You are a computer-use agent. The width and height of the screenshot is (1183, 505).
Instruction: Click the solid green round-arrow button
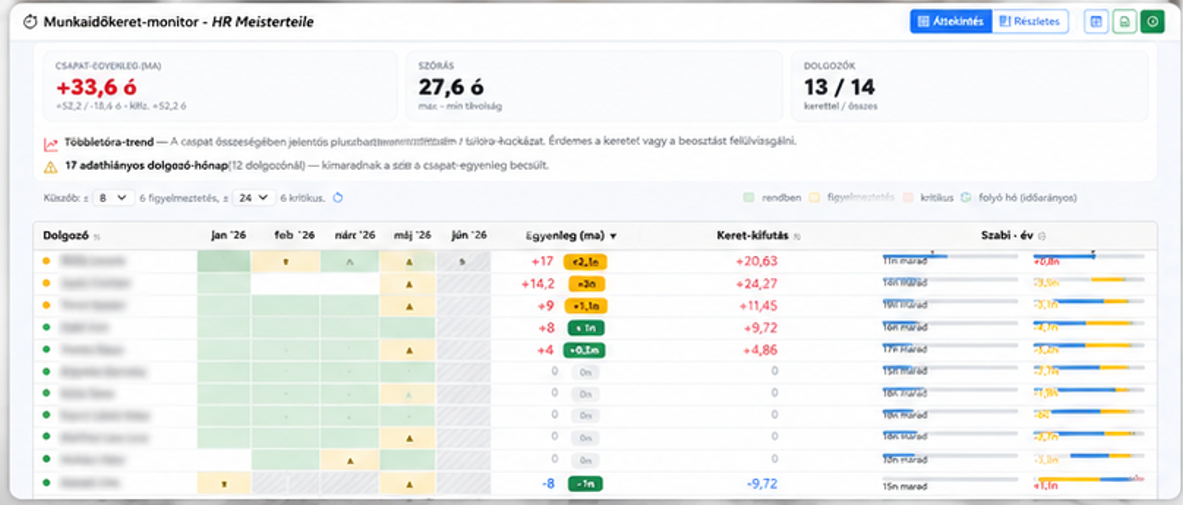tap(1152, 22)
